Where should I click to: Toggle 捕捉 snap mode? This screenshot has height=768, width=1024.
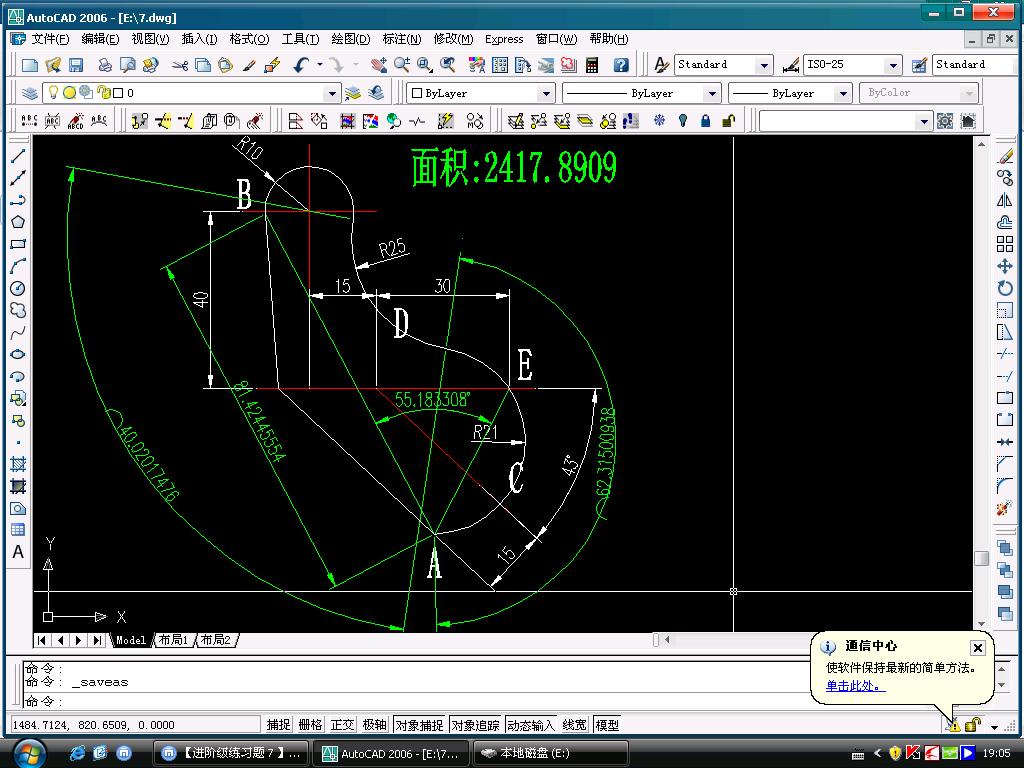pyautogui.click(x=278, y=725)
